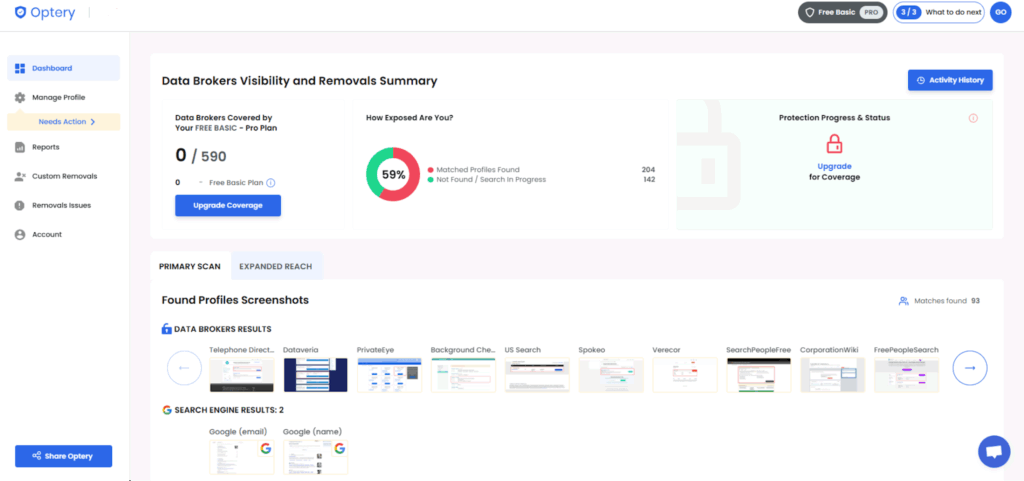This screenshot has width=1024, height=481.
Task: Open the Telephone Directory screenshot thumbnail
Action: coord(242,375)
